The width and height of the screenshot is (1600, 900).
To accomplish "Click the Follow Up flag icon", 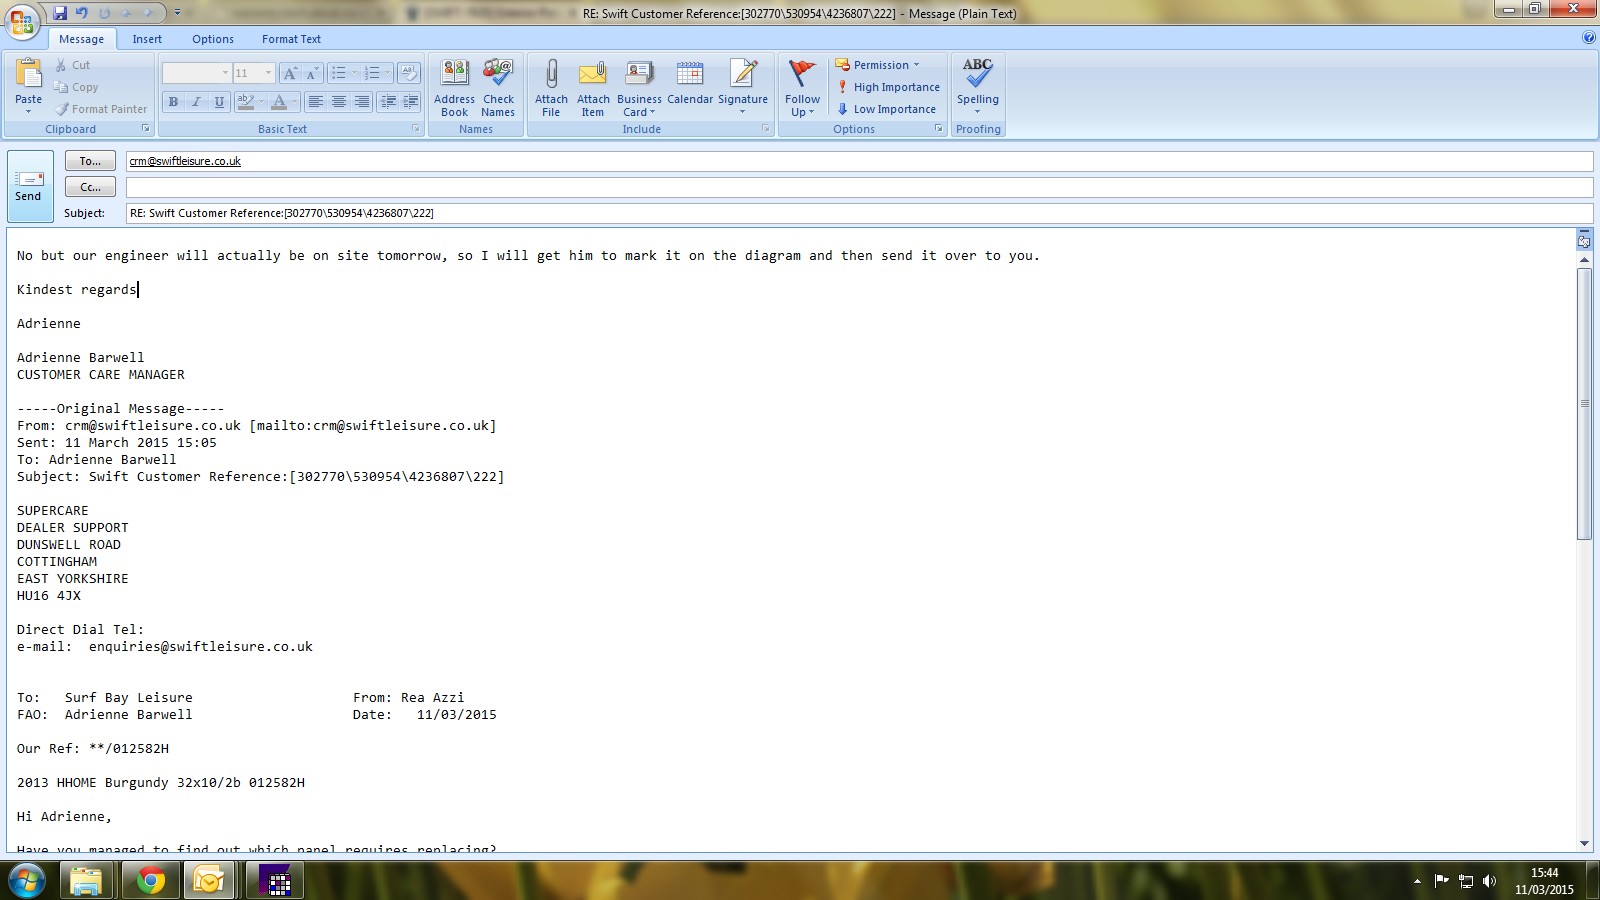I will (802, 88).
